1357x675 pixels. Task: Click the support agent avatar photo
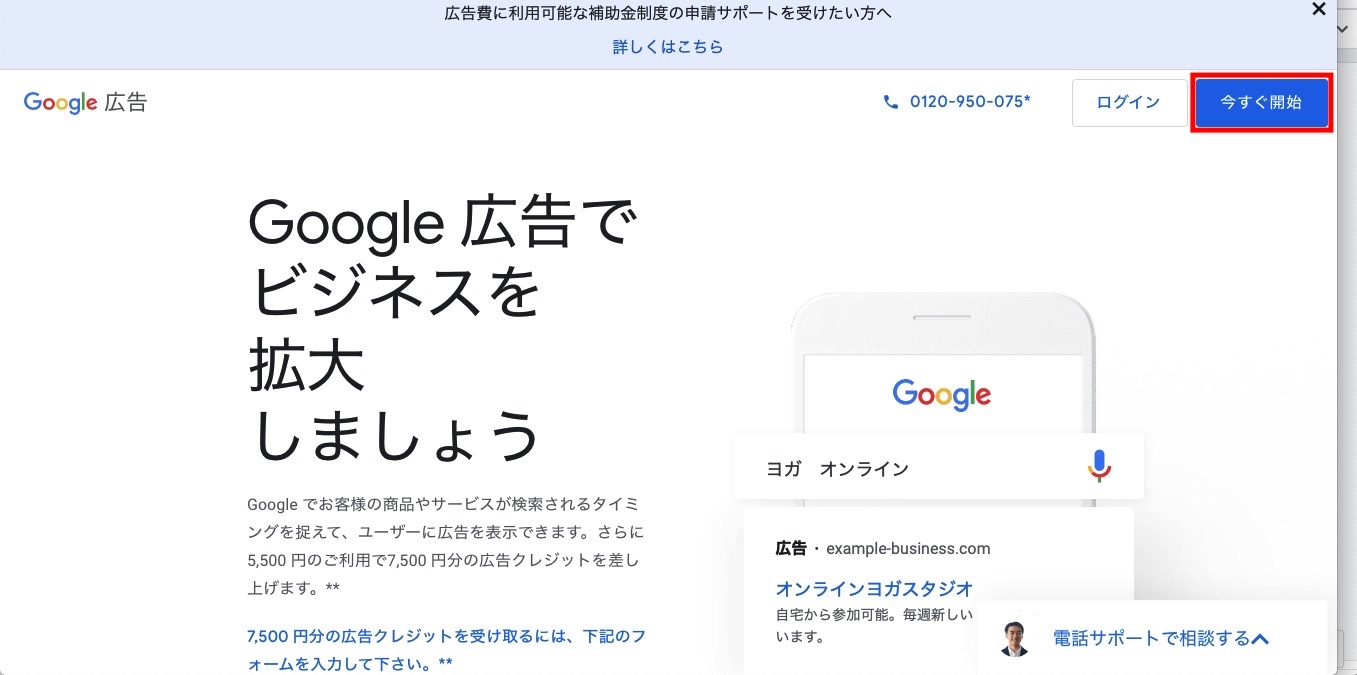click(1015, 638)
